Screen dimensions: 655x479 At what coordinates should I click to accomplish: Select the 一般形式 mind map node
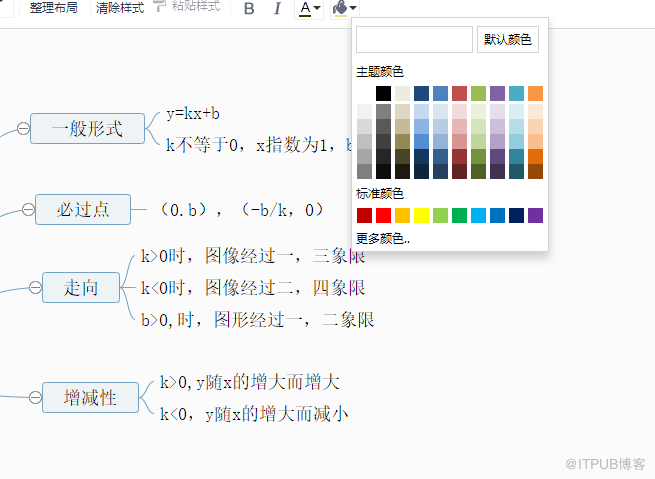point(87,128)
